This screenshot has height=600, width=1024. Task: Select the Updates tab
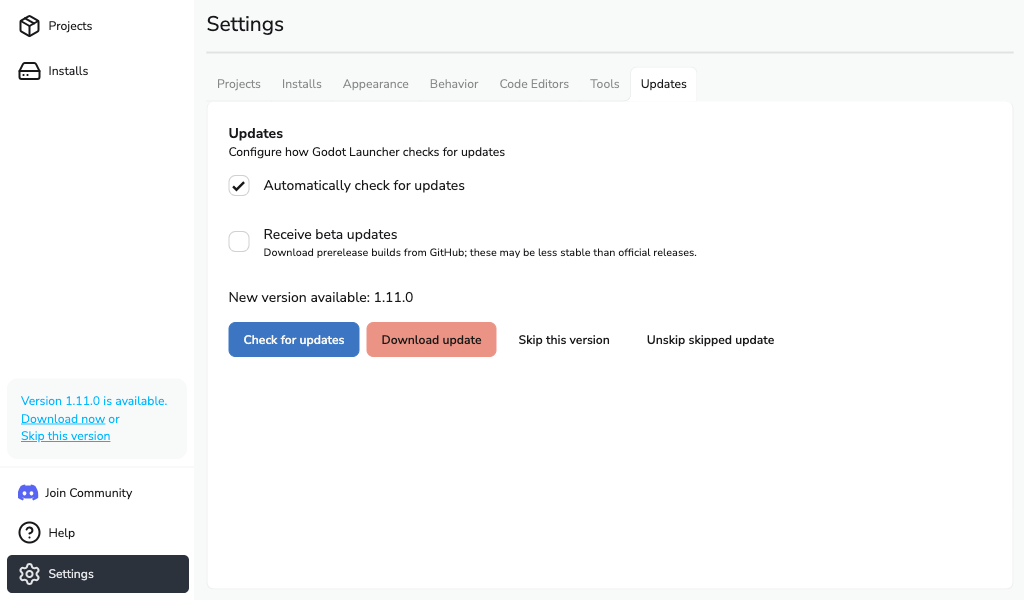coord(664,84)
